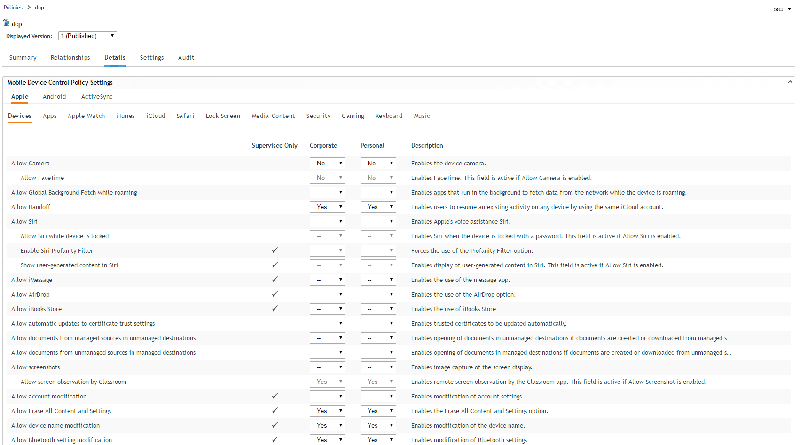
Task: Click the Supervised Only column header
Action: pos(274,145)
